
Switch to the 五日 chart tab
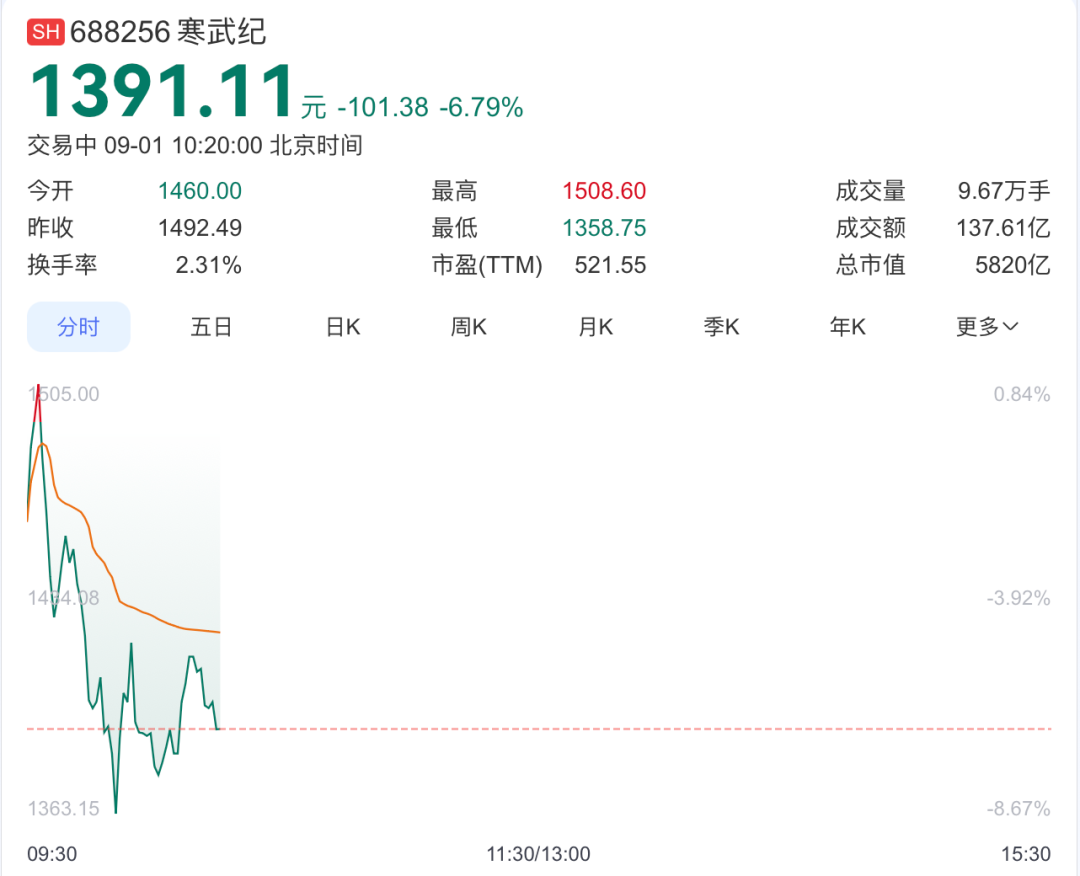211,327
